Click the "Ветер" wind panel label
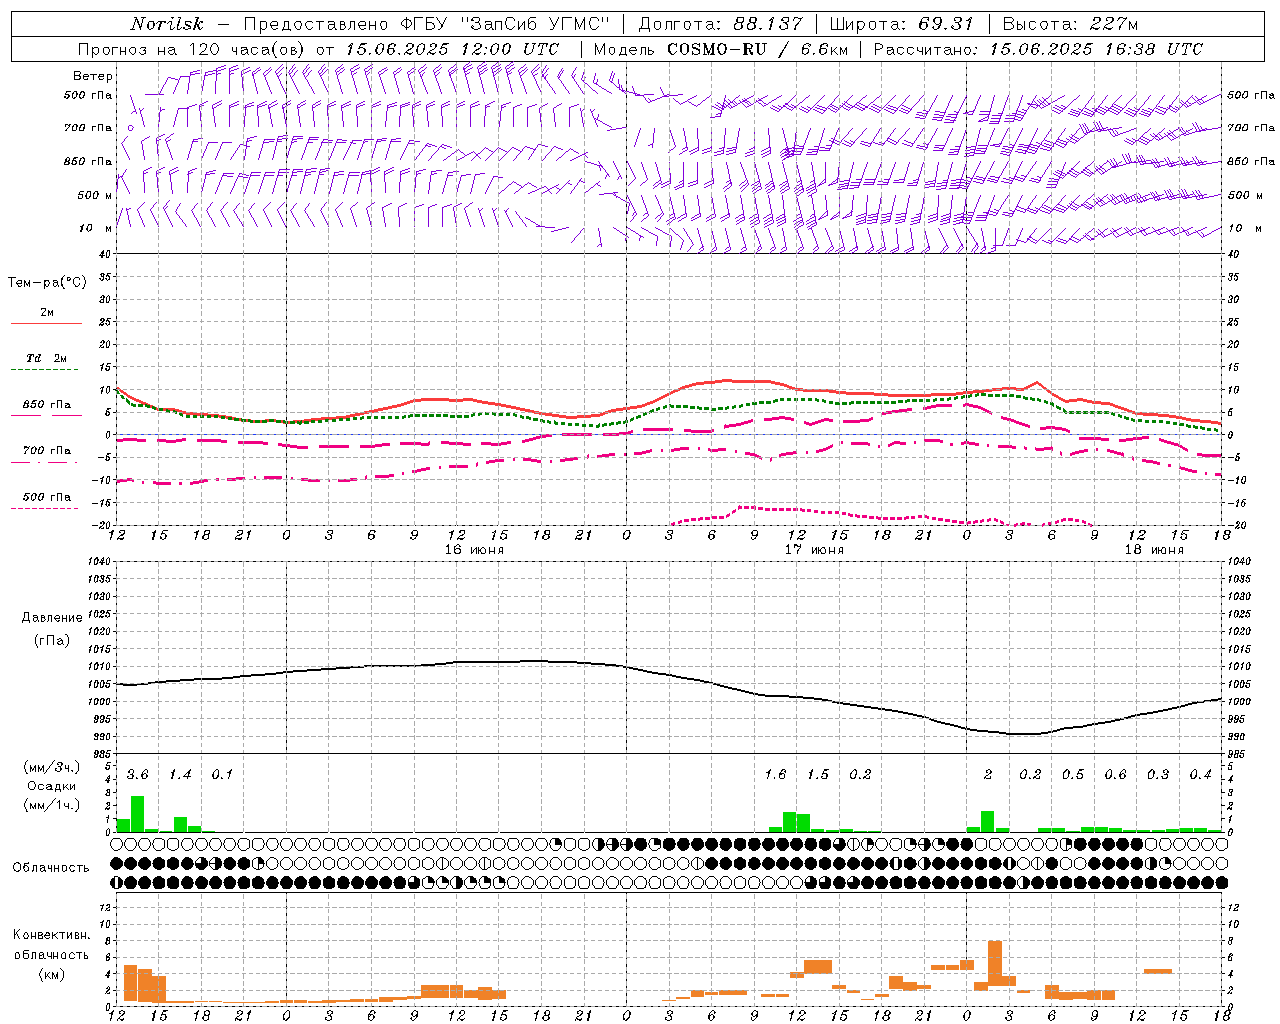Screen dimensions: 1280x1024 93,76
